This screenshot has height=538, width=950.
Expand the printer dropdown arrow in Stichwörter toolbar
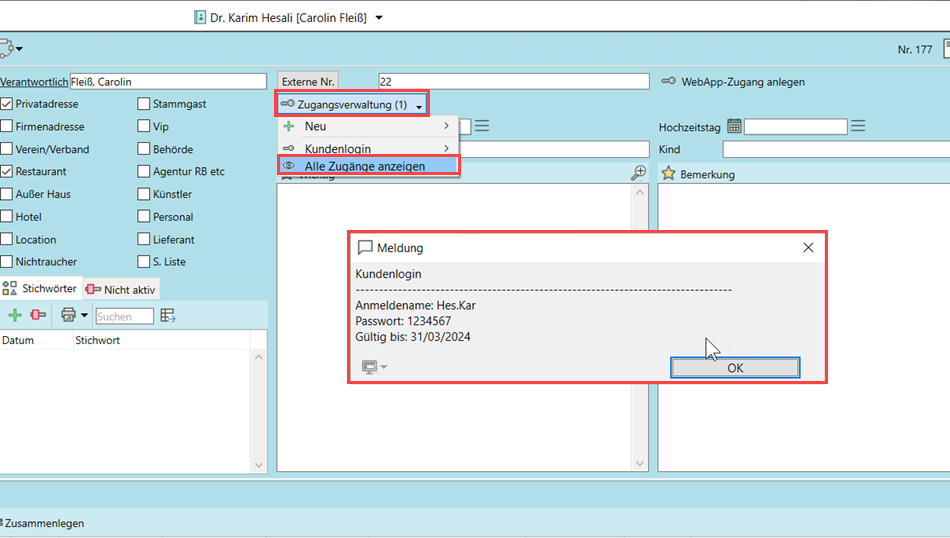(84, 316)
